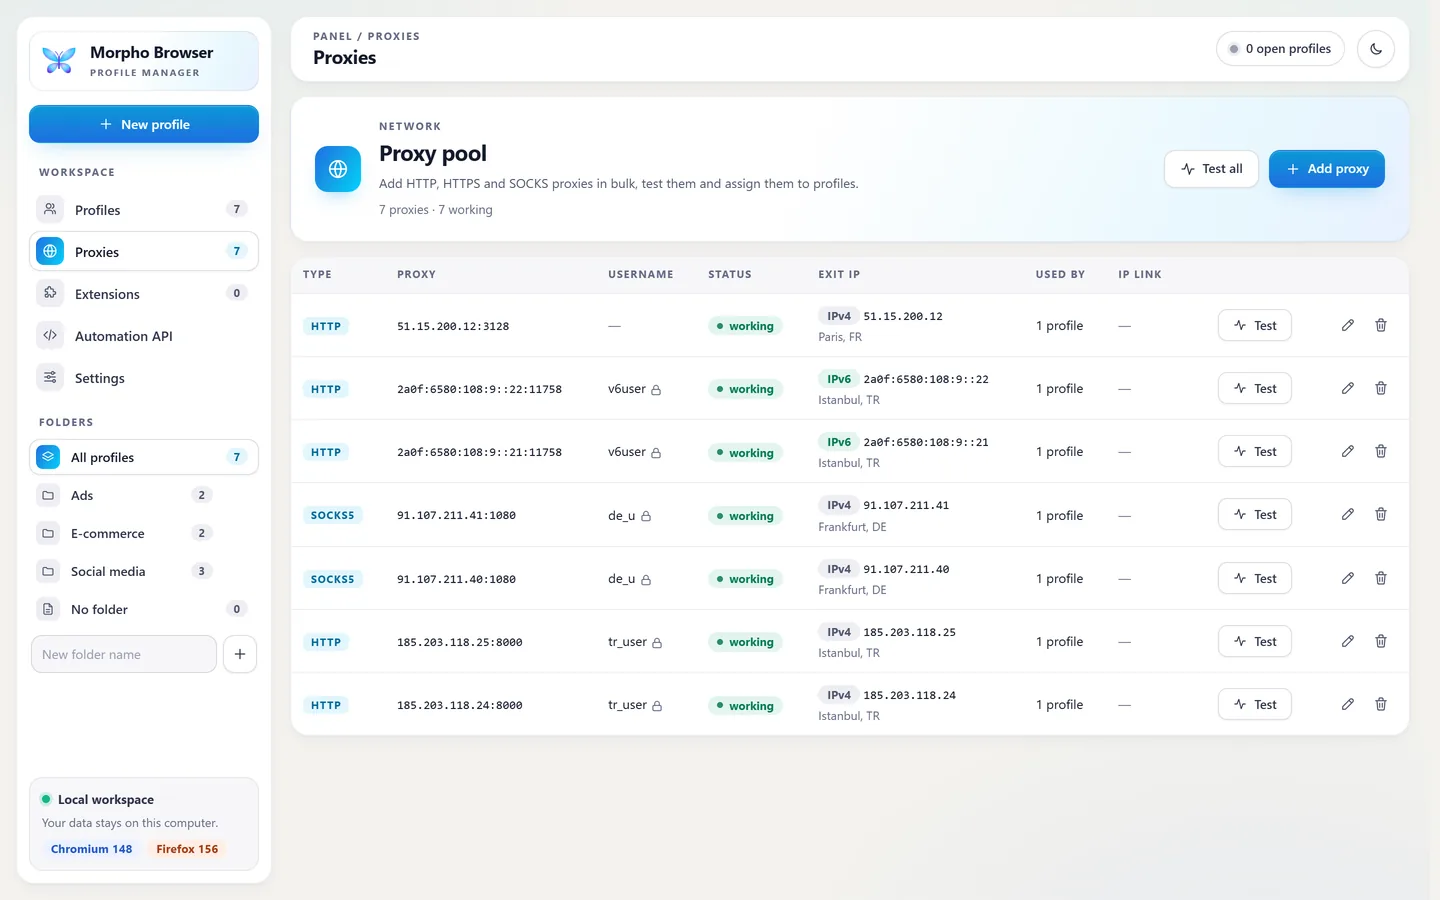The image size is (1440, 900).
Task: Click the Morpho Browser butterfly logo
Action: point(59,61)
